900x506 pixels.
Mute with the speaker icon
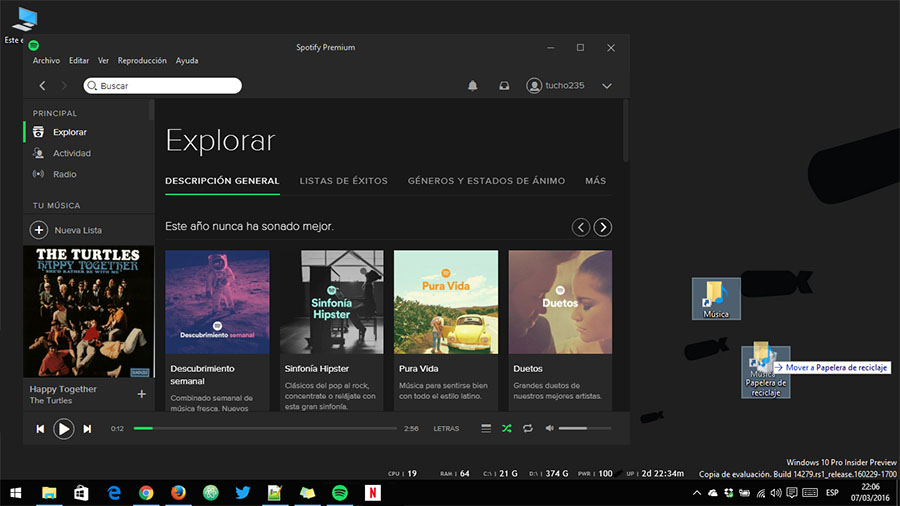pyautogui.click(x=549, y=428)
